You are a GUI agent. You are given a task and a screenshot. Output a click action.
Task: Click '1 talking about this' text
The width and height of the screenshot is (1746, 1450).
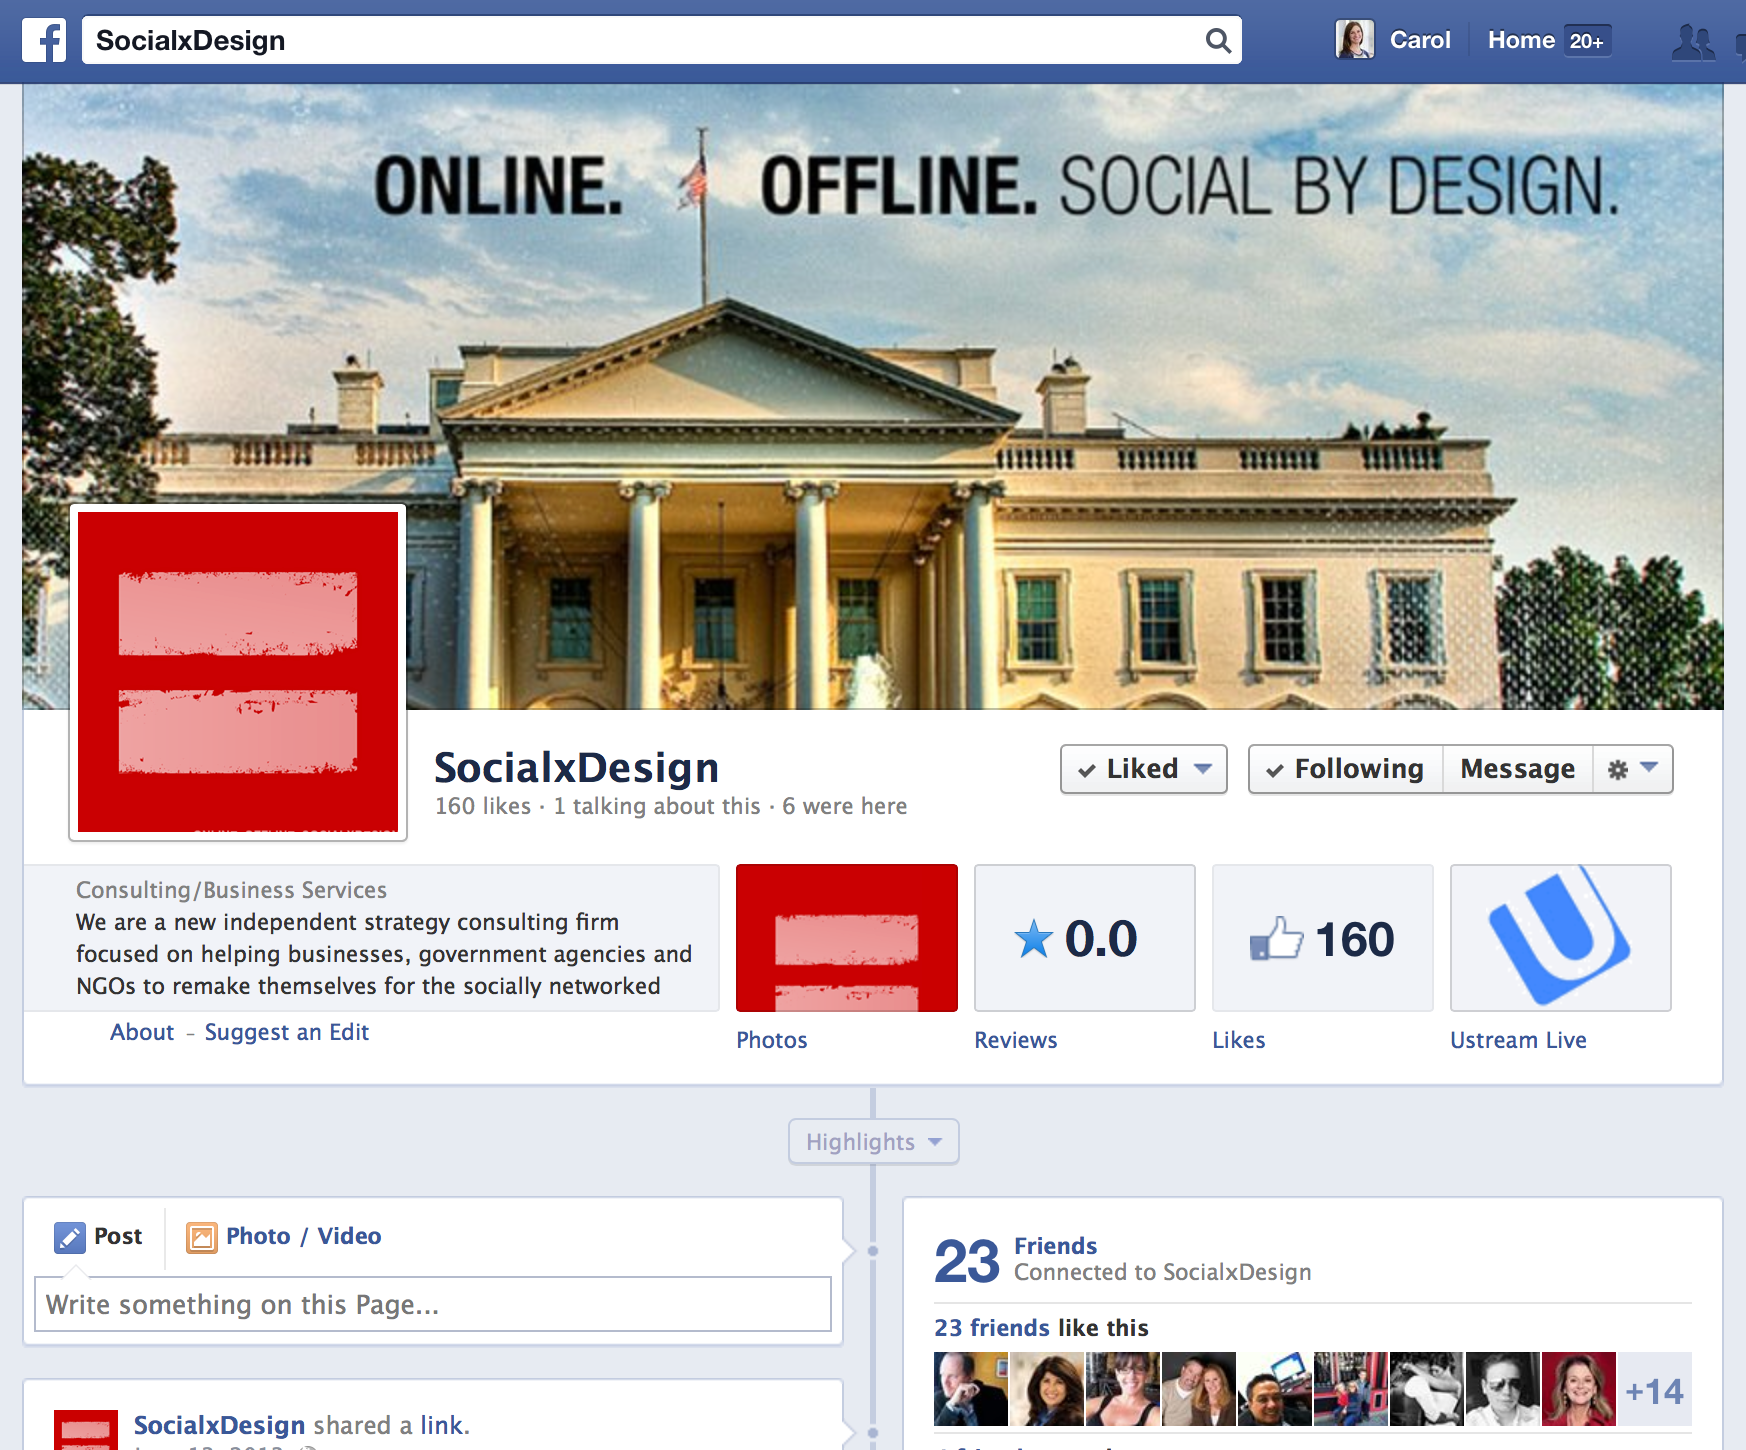[657, 806]
